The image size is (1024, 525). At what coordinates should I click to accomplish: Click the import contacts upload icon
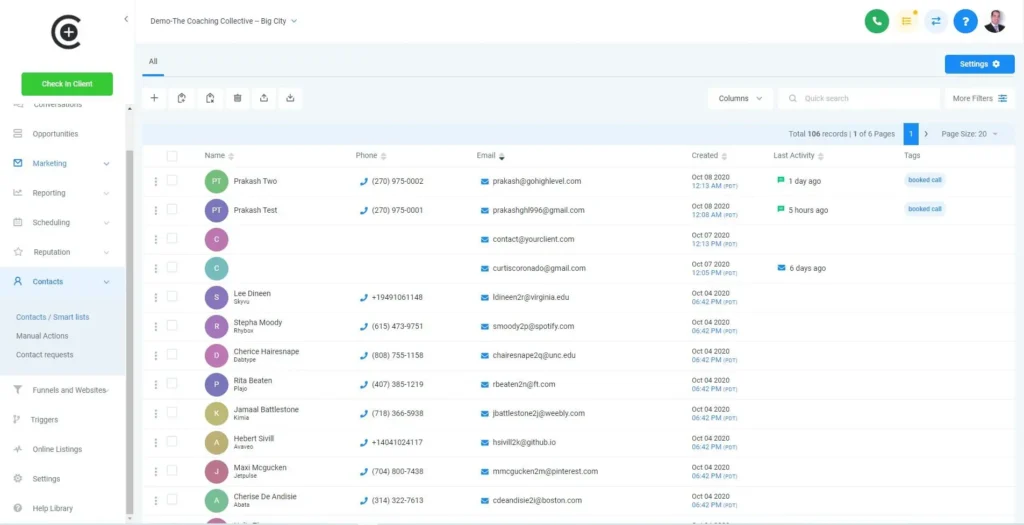pyautogui.click(x=264, y=98)
